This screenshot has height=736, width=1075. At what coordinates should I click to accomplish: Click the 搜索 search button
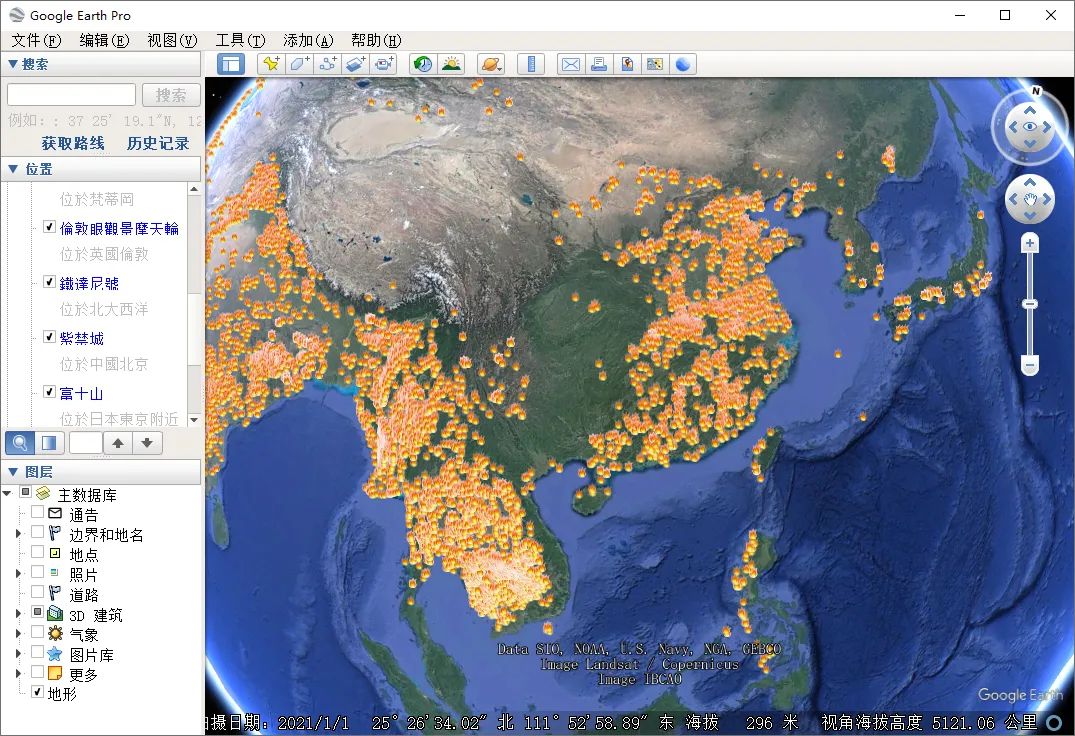[x=171, y=95]
